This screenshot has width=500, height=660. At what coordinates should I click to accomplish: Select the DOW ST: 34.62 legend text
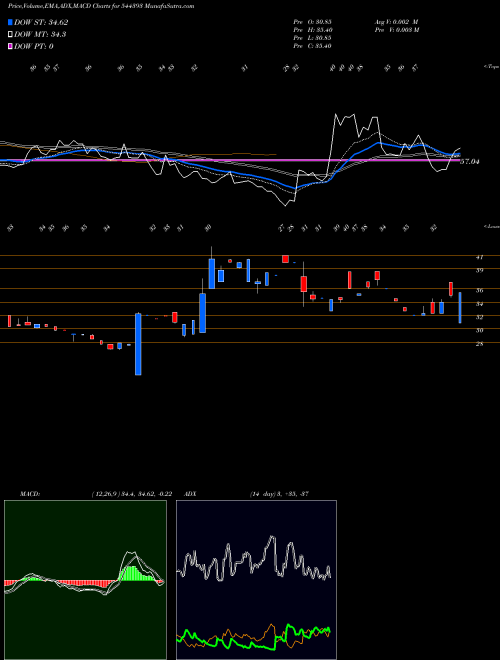41,22
